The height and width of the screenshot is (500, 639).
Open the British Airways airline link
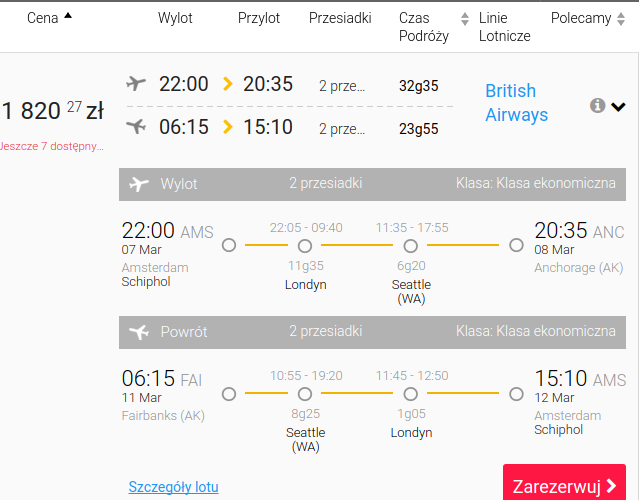click(x=516, y=103)
